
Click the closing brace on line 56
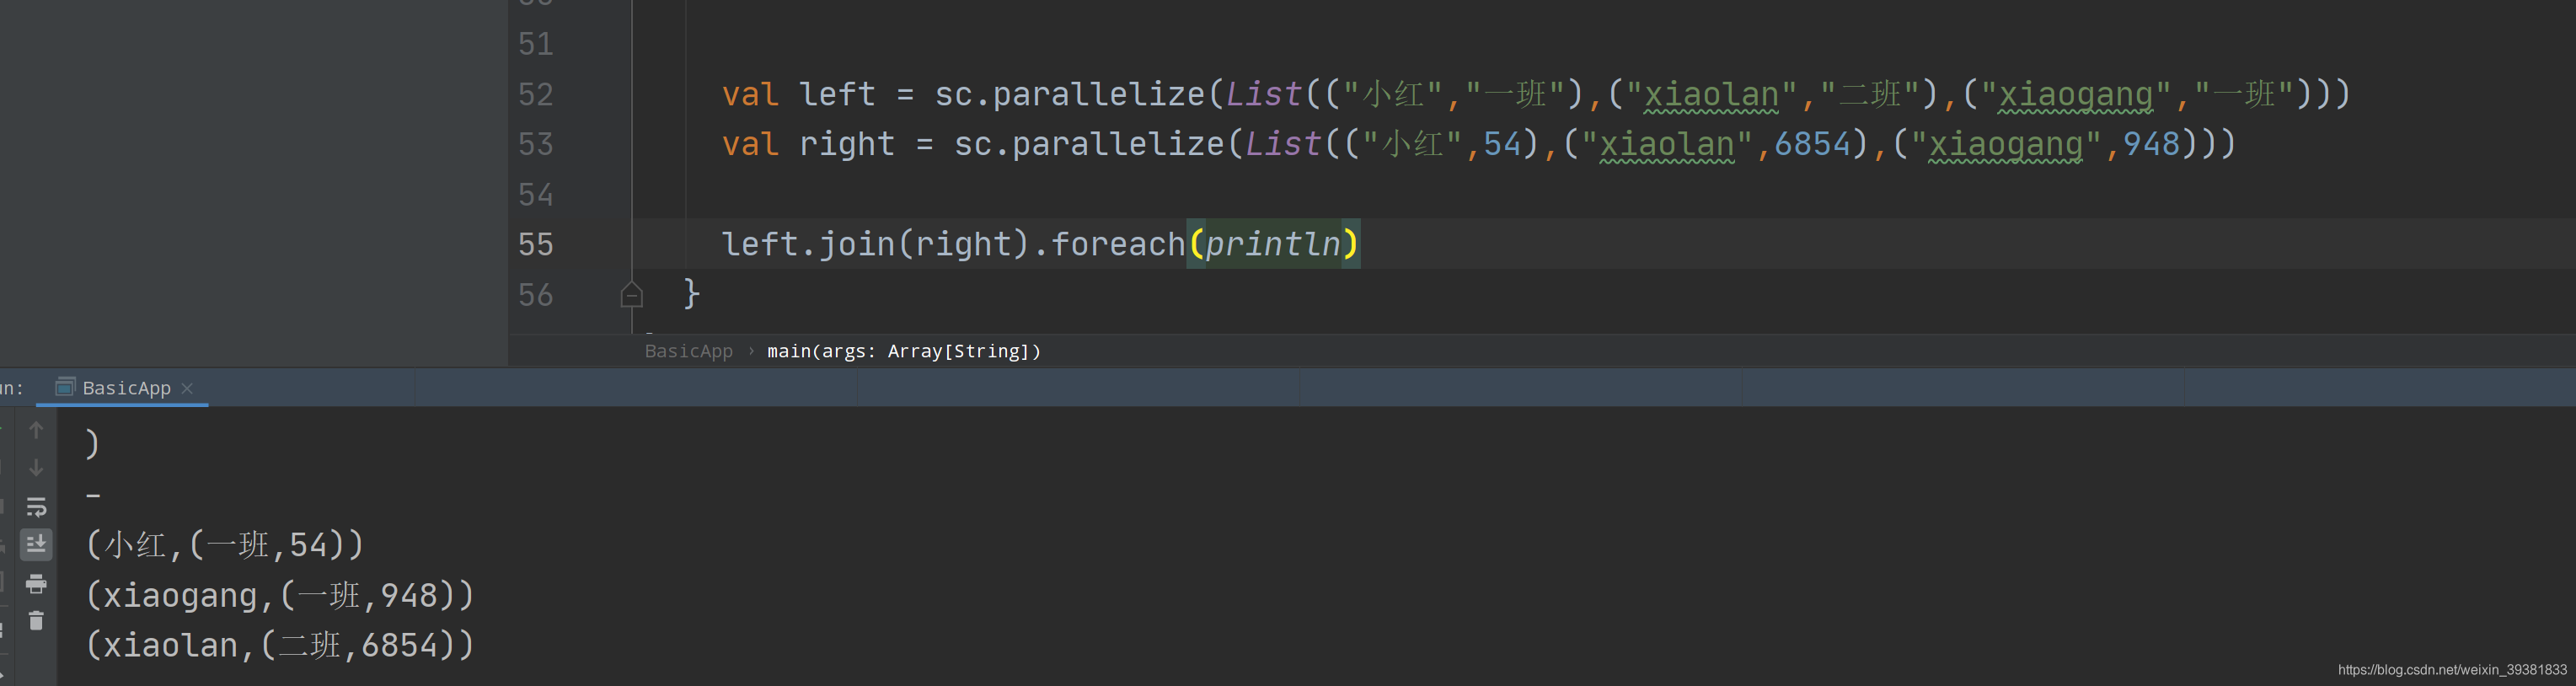[x=691, y=294]
